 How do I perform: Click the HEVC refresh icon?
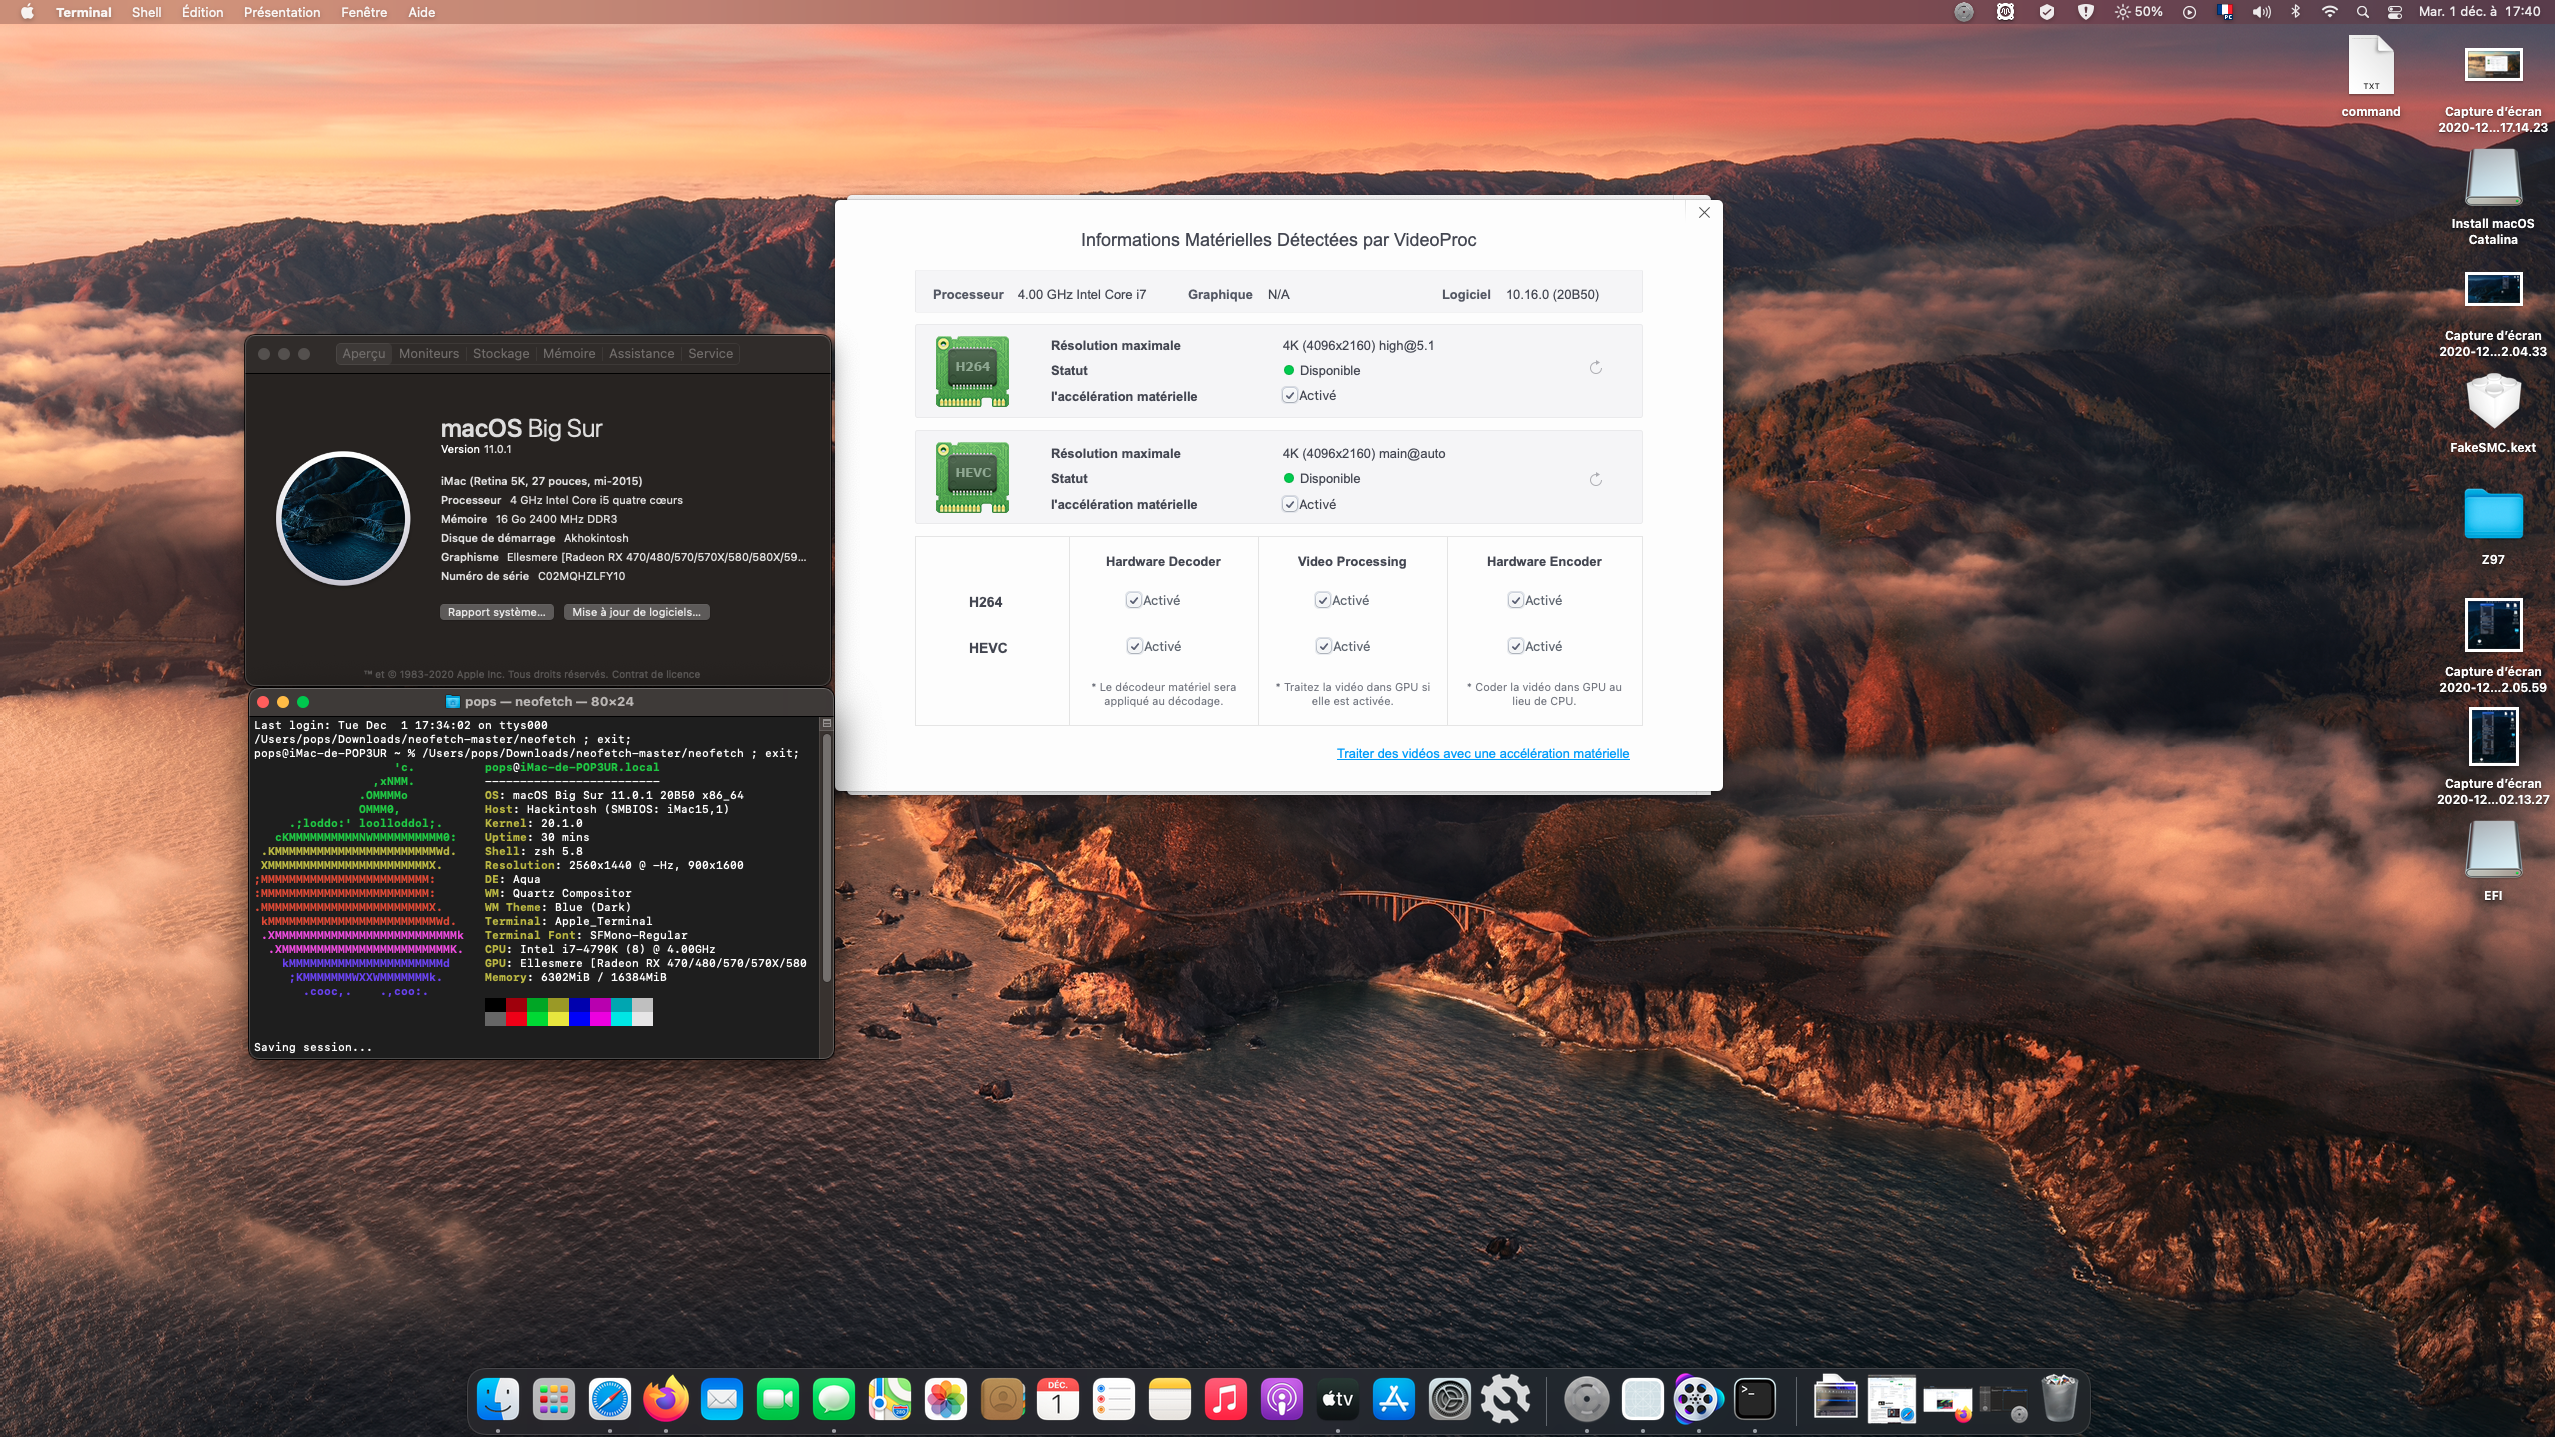coord(1596,480)
